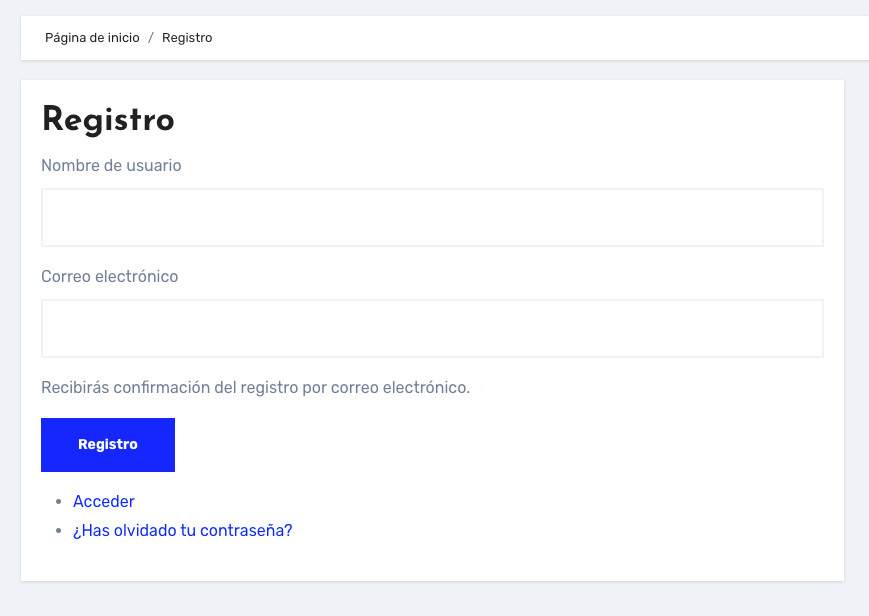
Task: Click the Nombre de usuario label
Action: 111,165
